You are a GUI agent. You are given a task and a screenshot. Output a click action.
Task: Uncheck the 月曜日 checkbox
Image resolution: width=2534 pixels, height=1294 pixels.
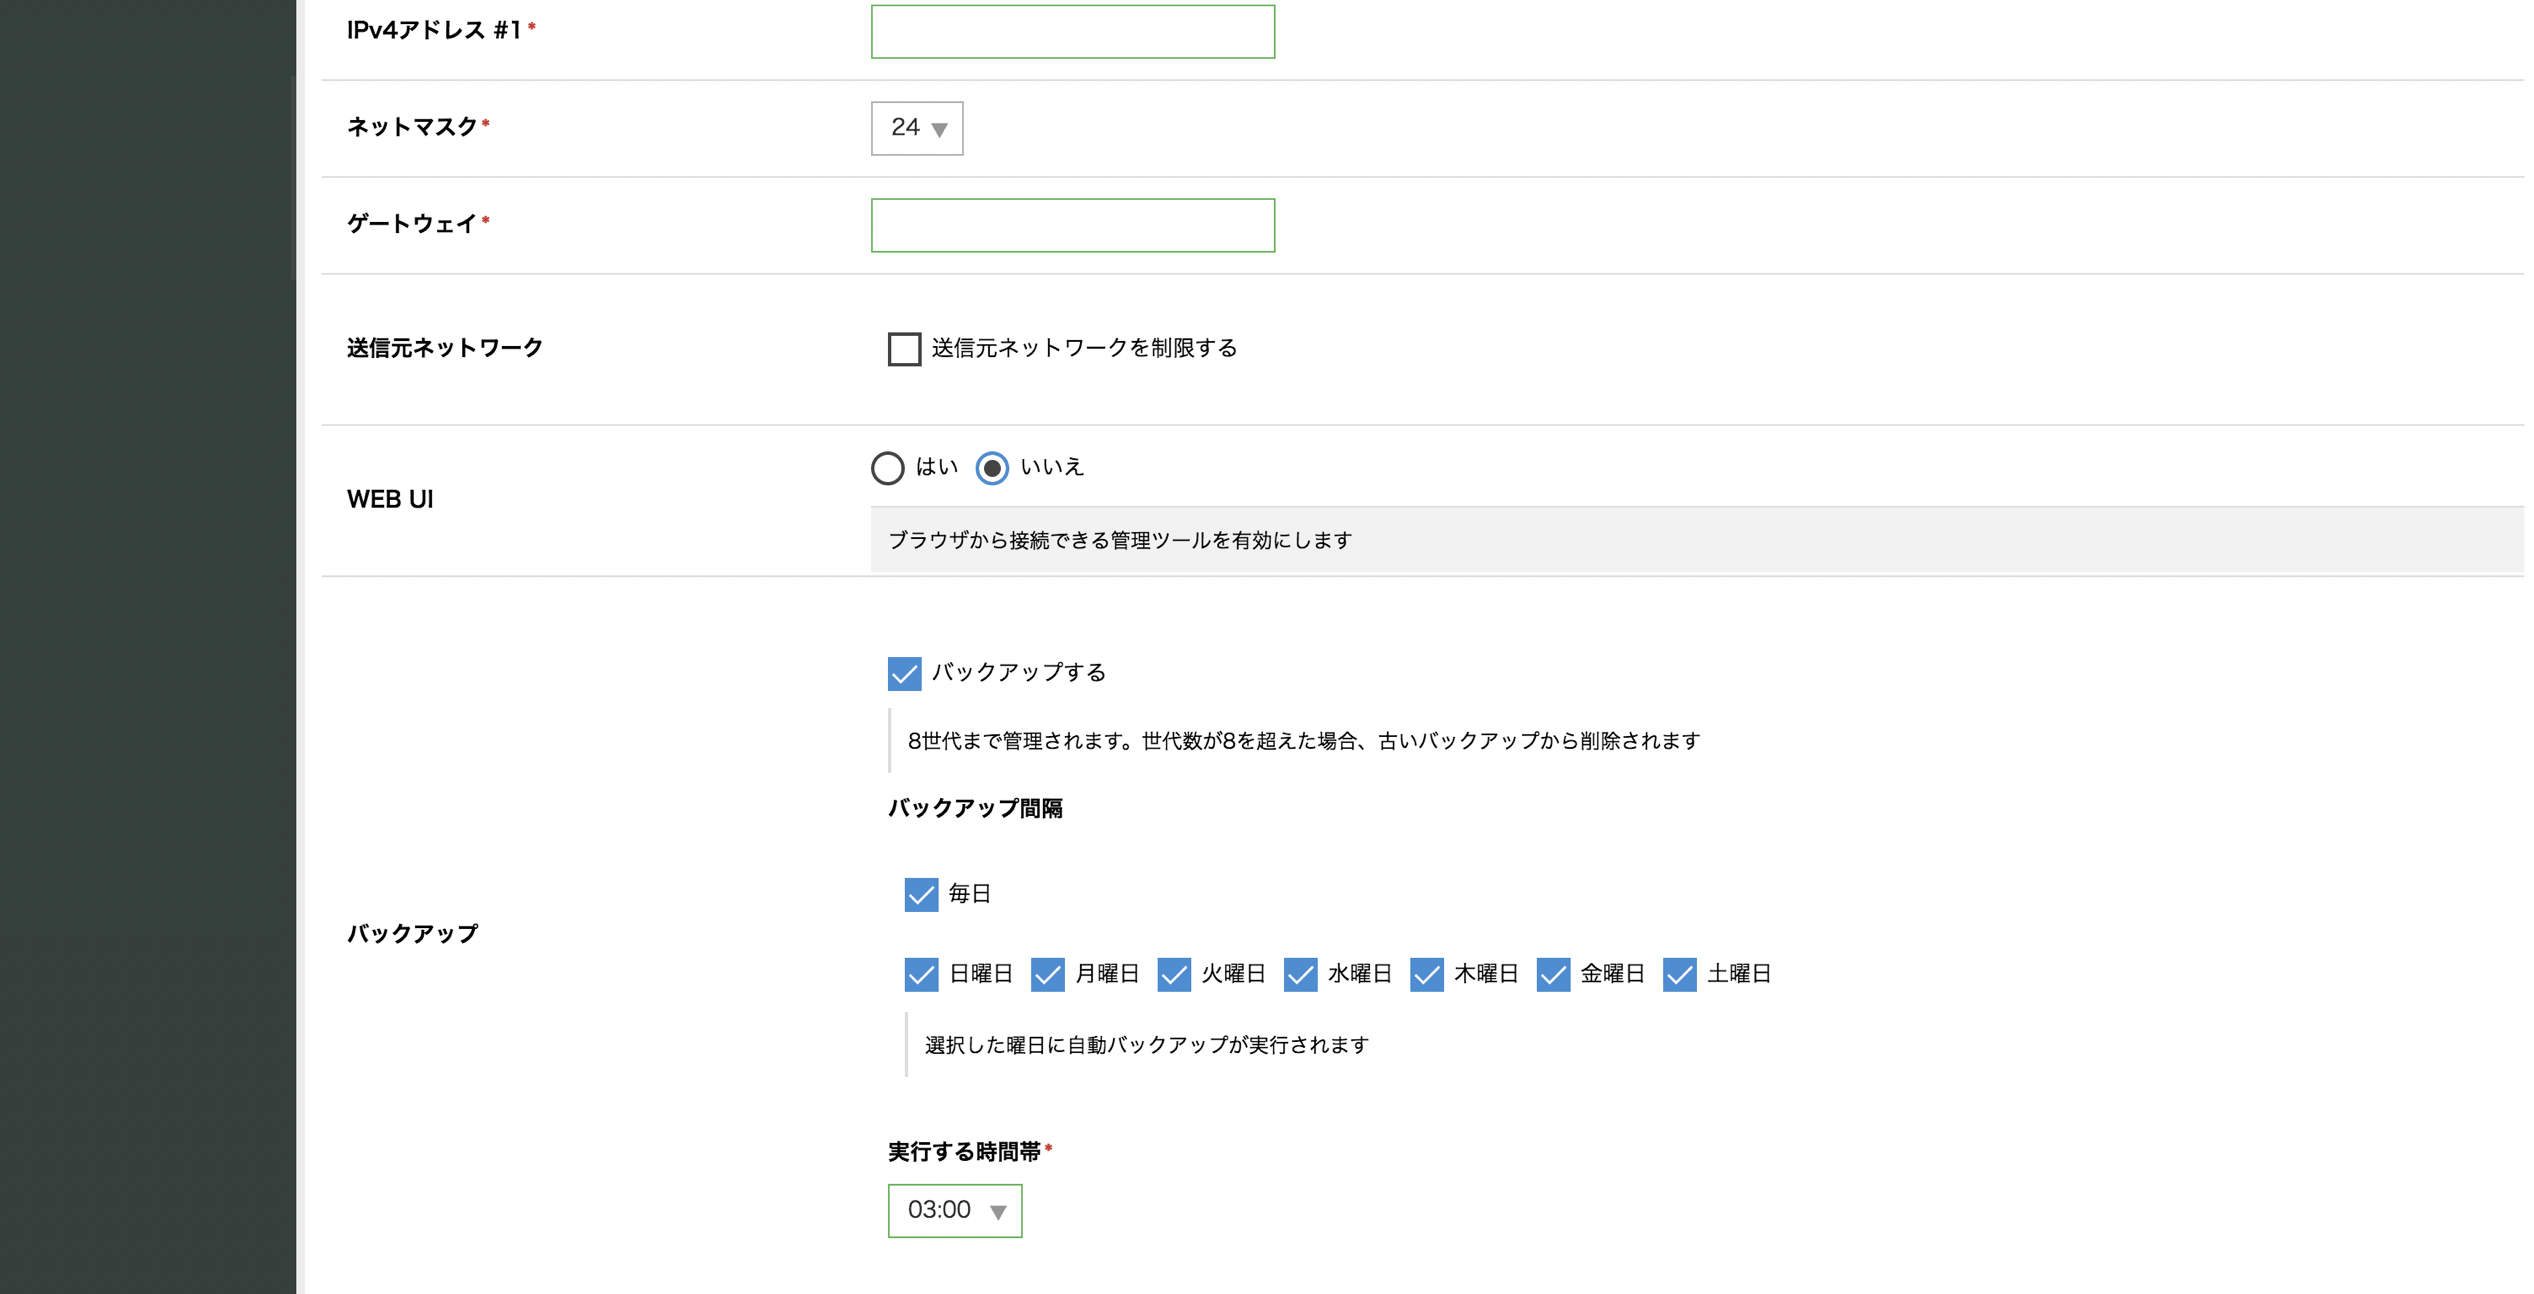(1047, 974)
